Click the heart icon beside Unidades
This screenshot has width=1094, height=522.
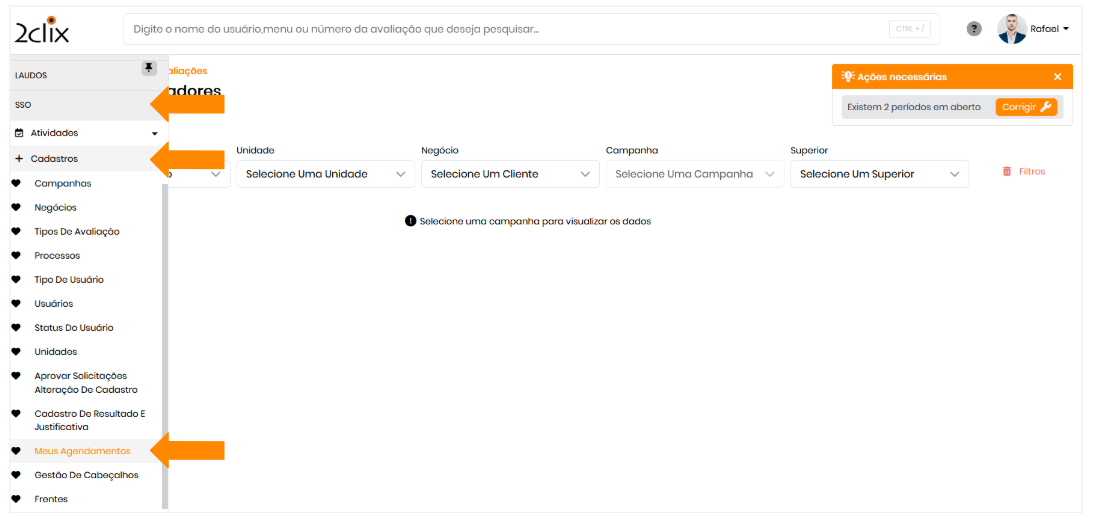pos(16,352)
